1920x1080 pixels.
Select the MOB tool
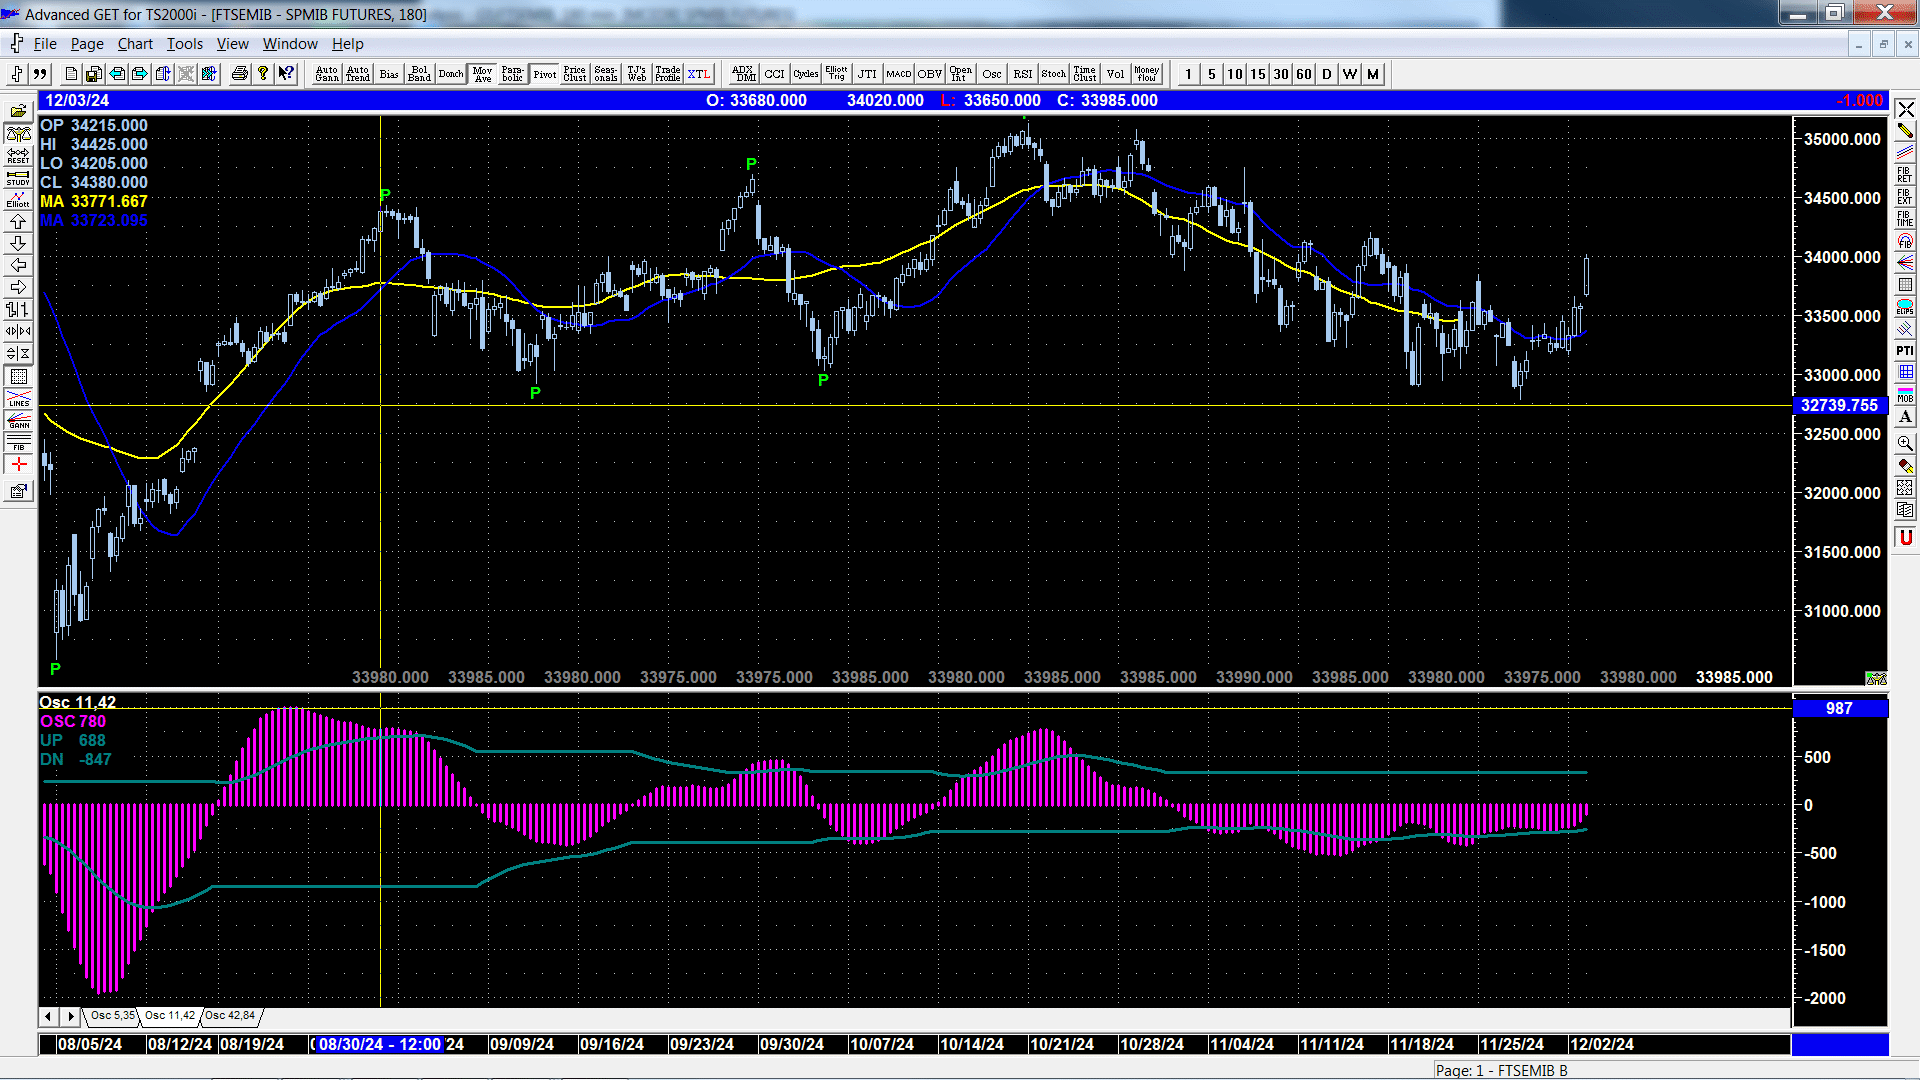(1905, 395)
